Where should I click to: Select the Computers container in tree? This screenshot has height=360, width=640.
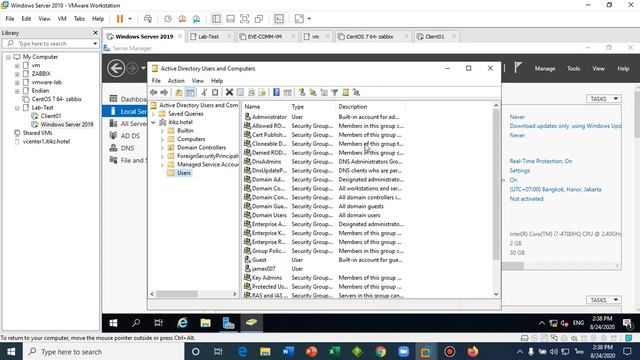point(191,139)
